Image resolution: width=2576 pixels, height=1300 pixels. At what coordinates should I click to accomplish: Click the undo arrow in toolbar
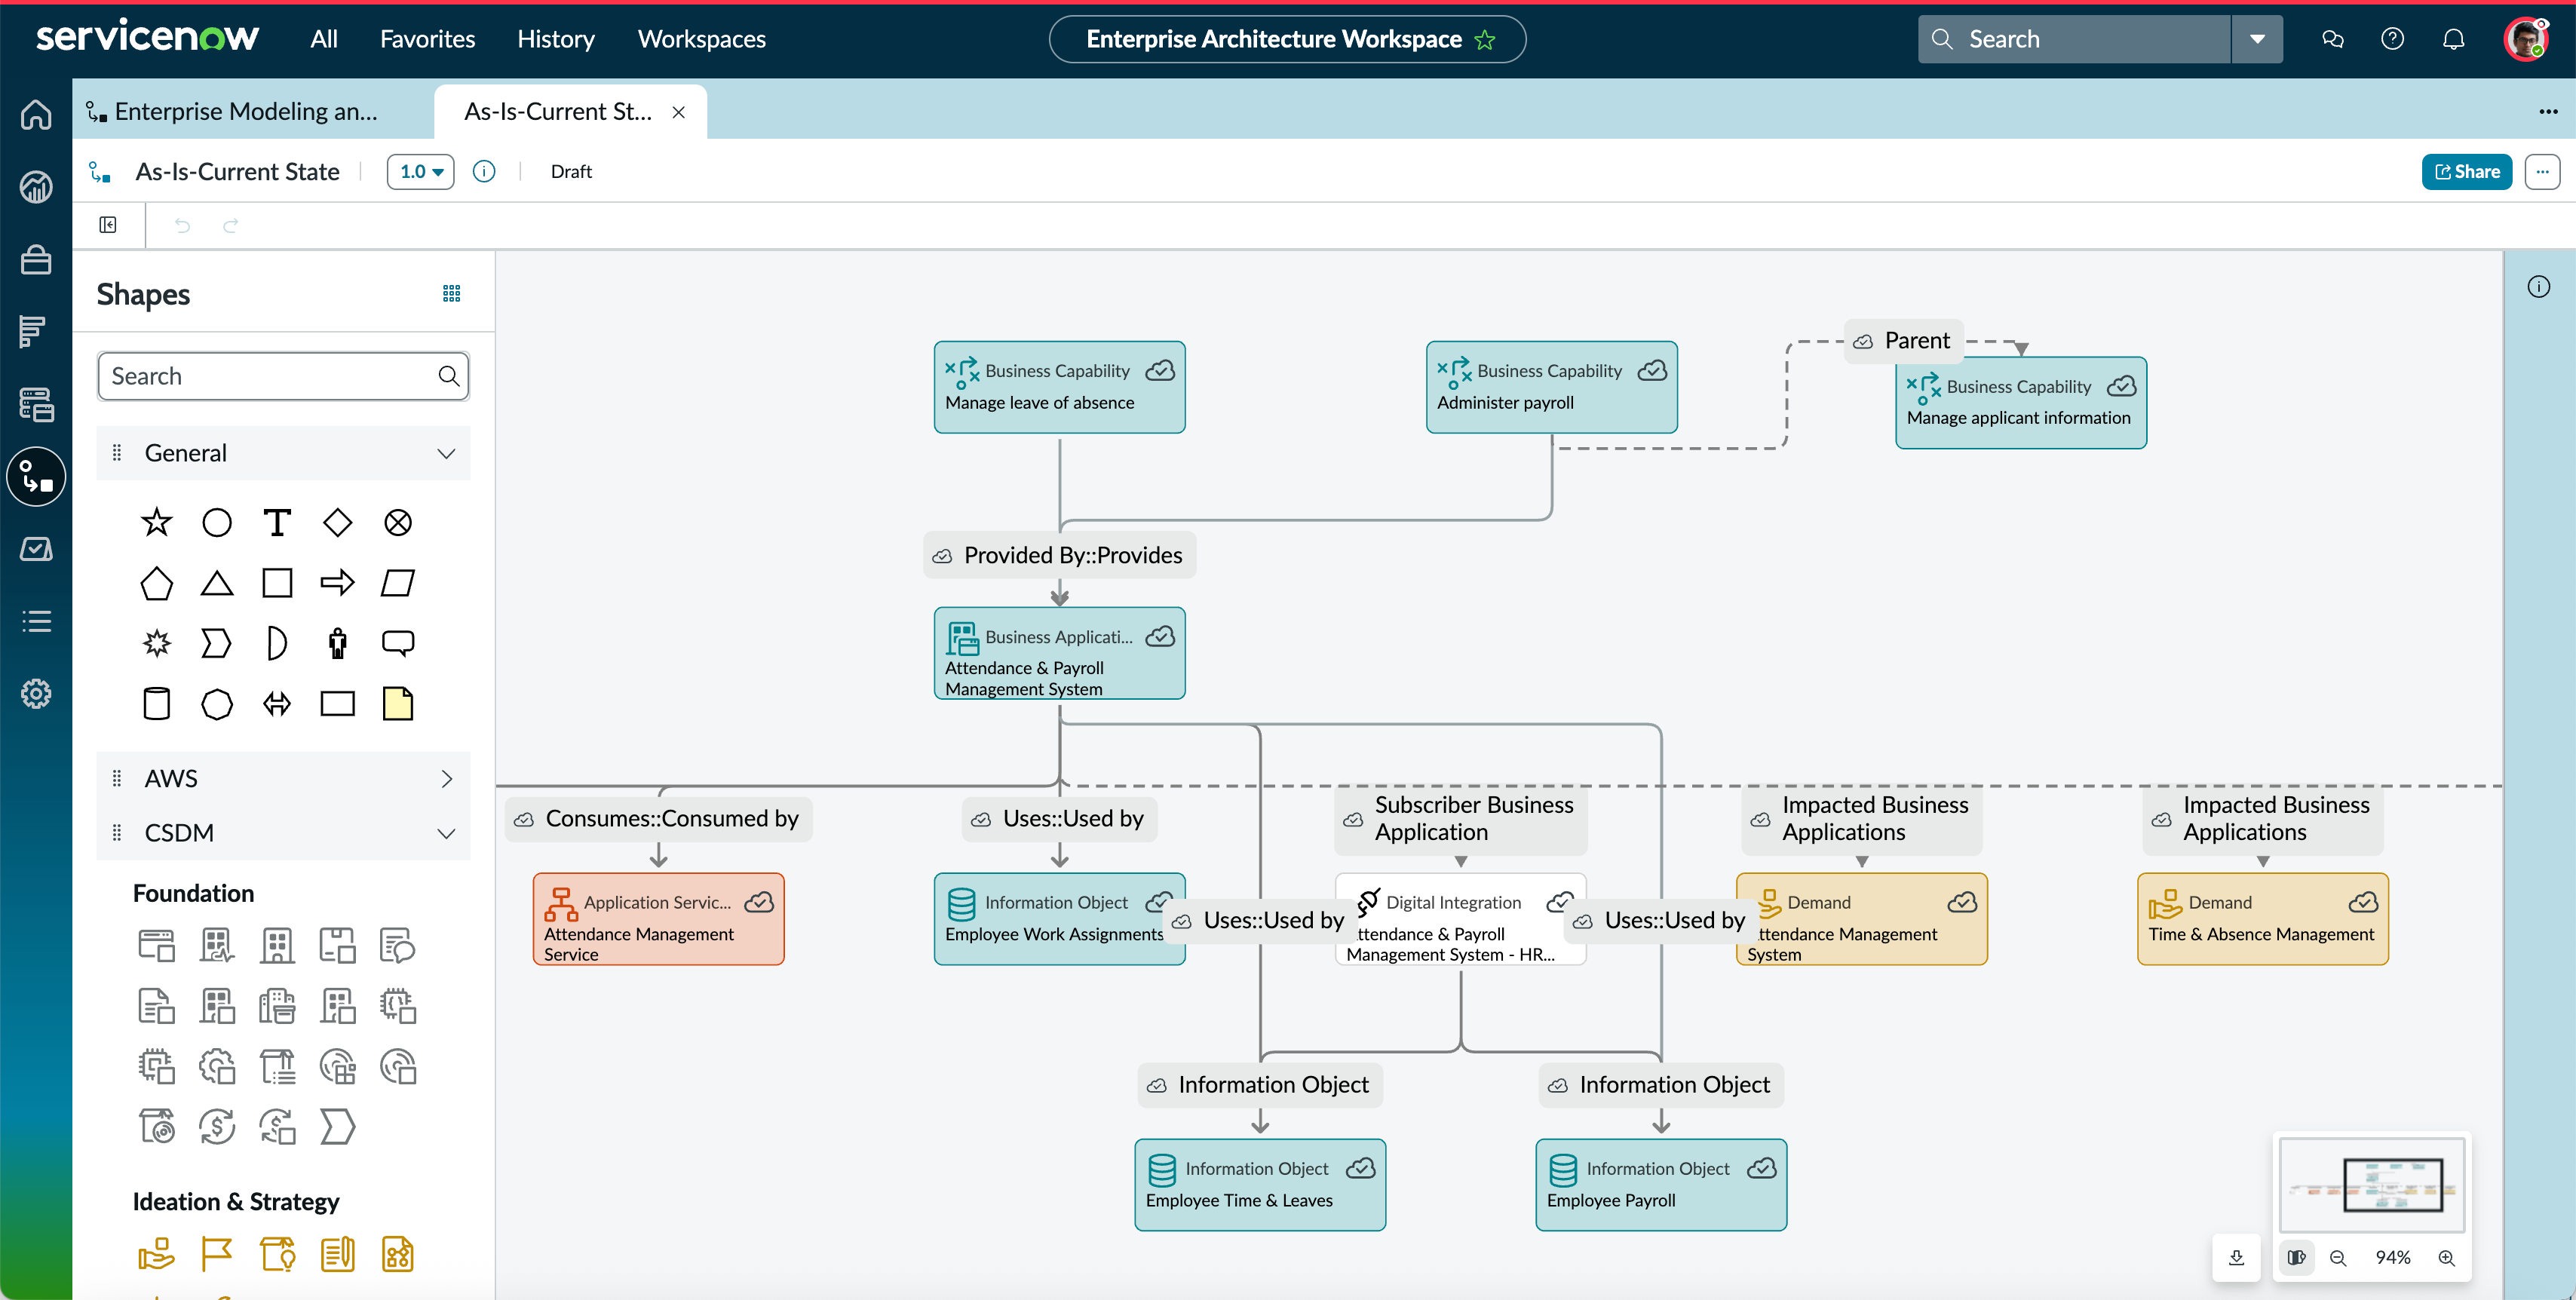pyautogui.click(x=182, y=225)
